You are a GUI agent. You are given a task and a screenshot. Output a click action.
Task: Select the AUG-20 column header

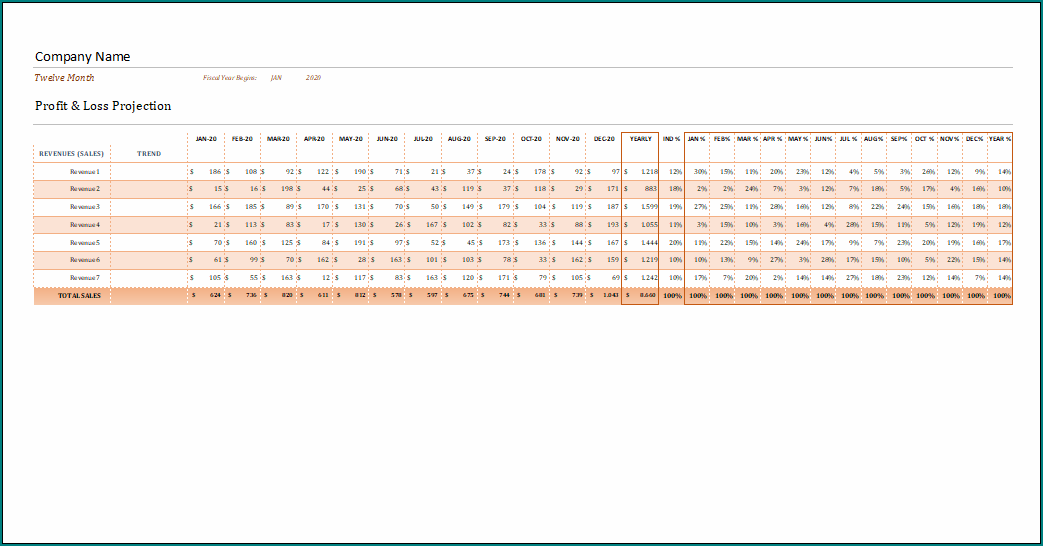[459, 139]
